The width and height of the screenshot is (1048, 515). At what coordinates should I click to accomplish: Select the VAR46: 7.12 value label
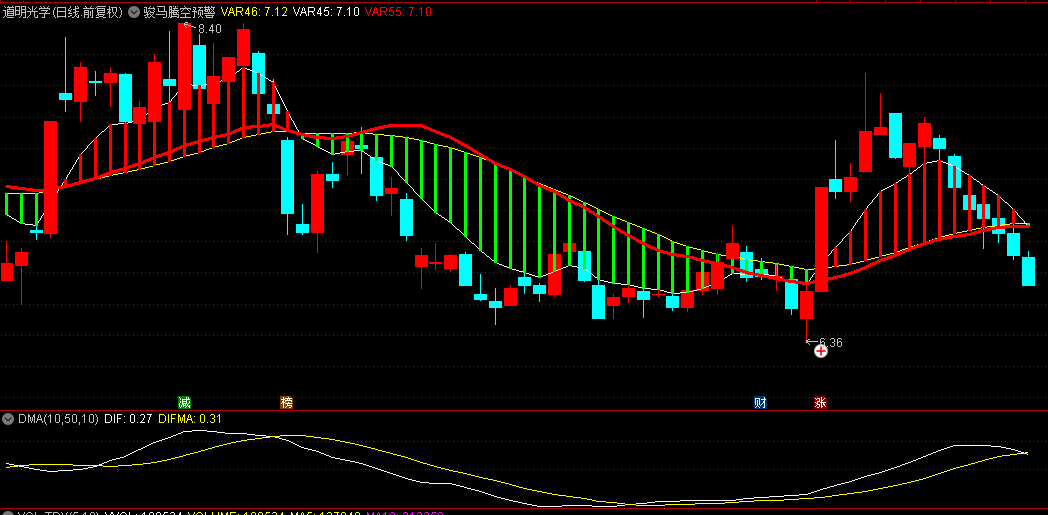[x=254, y=12]
